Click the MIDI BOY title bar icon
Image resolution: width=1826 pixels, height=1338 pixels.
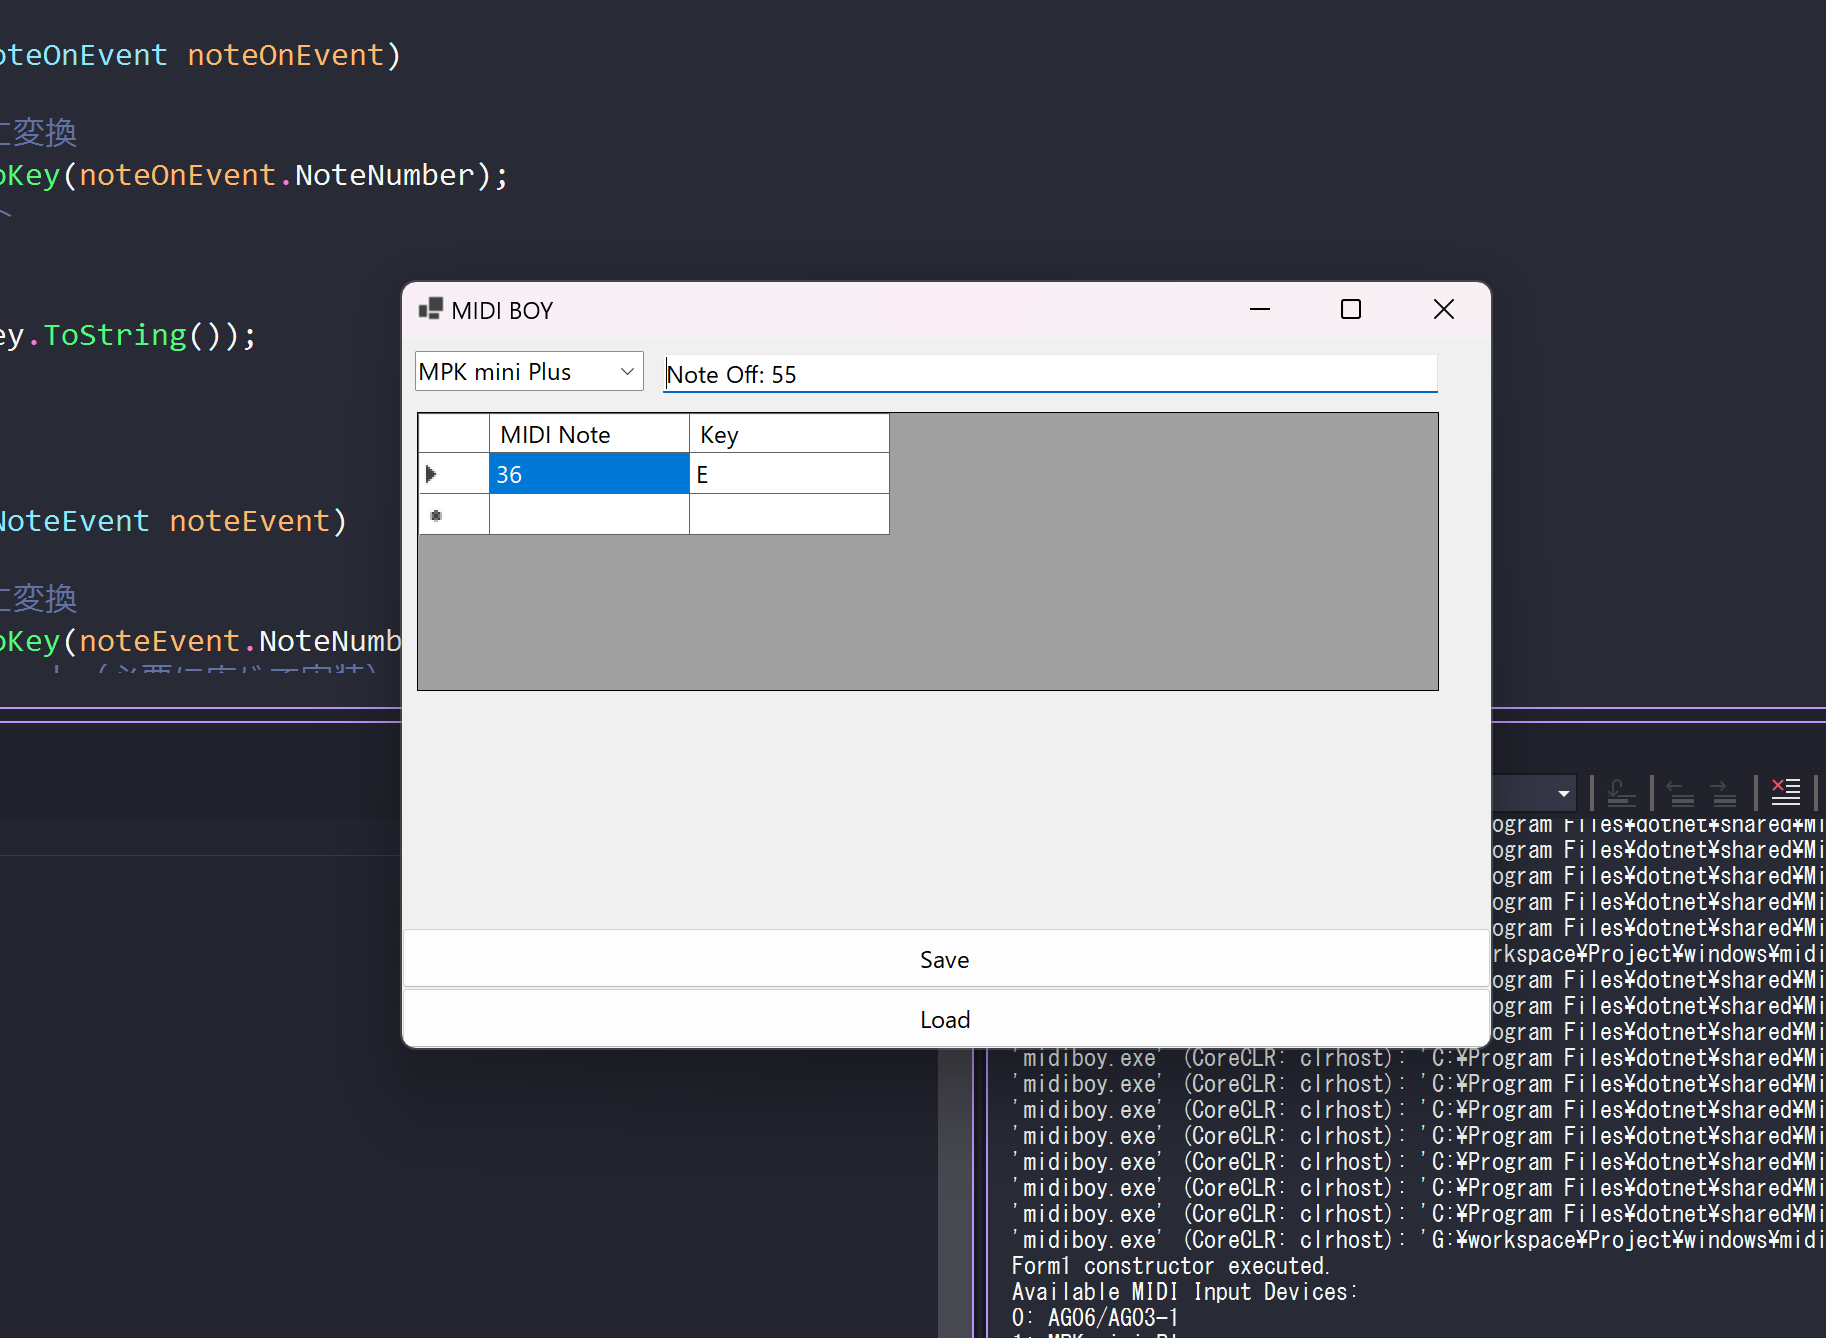[x=431, y=309]
